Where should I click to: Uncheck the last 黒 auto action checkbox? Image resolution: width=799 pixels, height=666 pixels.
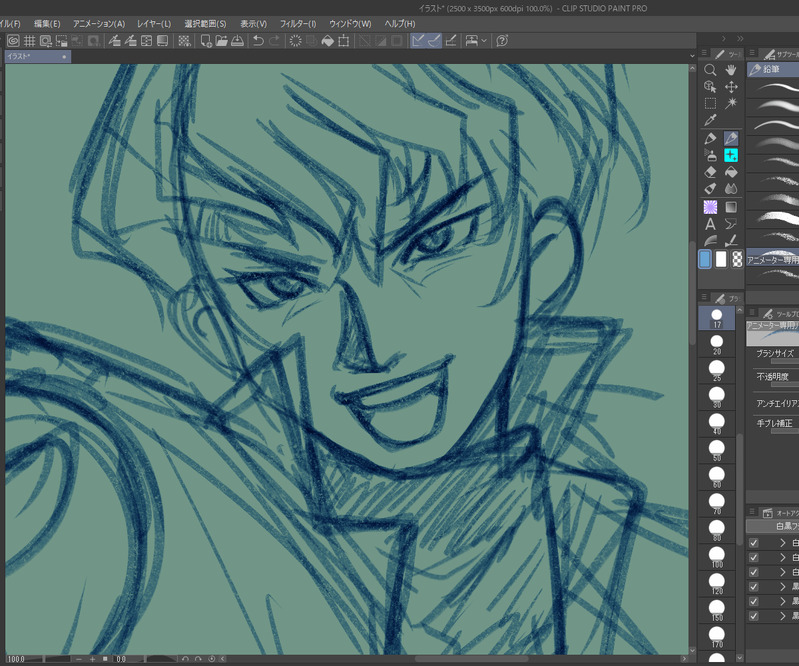(754, 616)
